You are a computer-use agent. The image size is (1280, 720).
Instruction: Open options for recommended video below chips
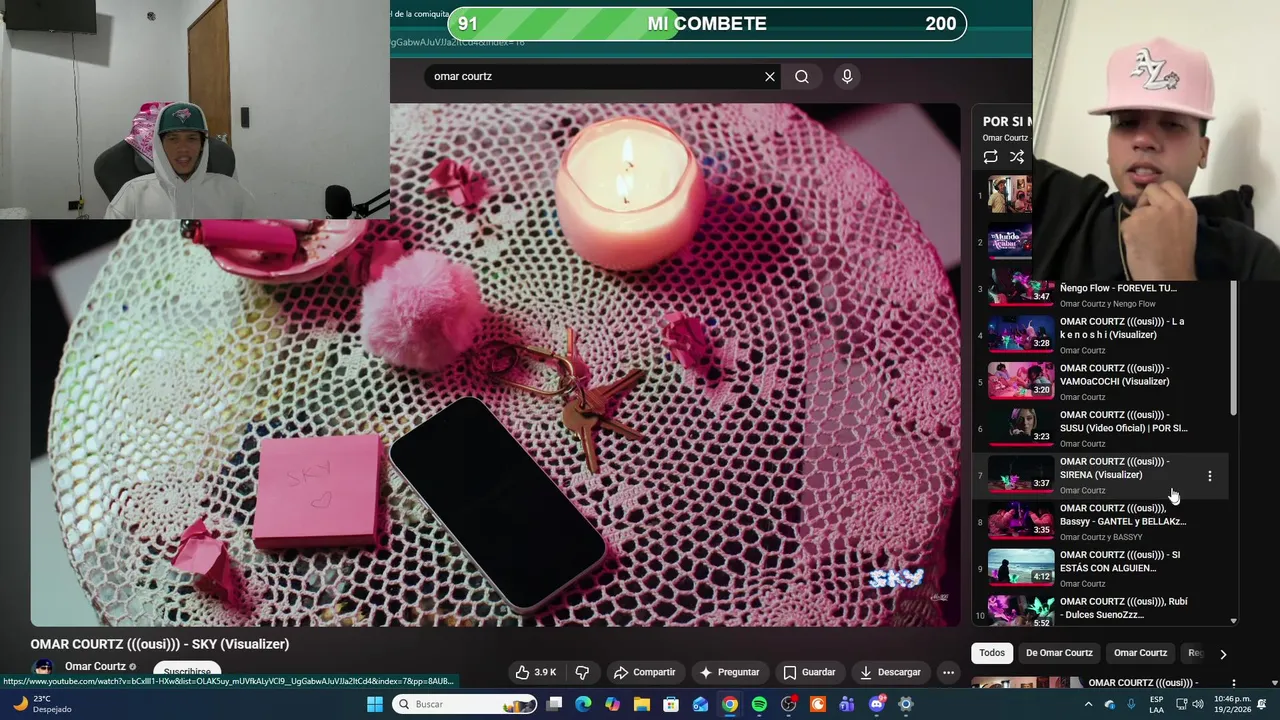point(1233,684)
